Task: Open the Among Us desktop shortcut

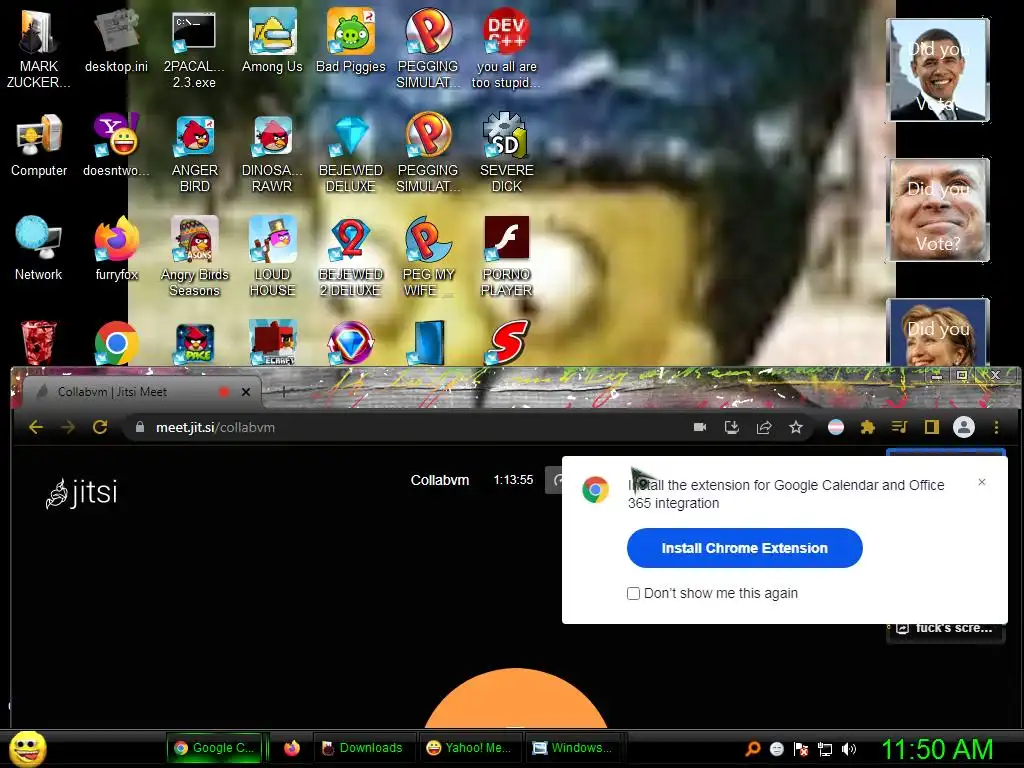Action: click(x=272, y=41)
